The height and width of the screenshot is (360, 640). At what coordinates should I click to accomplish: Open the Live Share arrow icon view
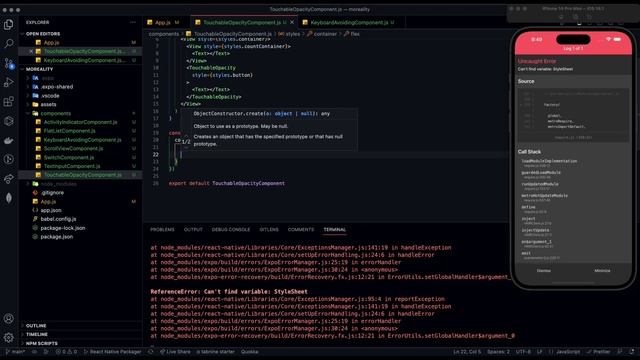pos(9,179)
